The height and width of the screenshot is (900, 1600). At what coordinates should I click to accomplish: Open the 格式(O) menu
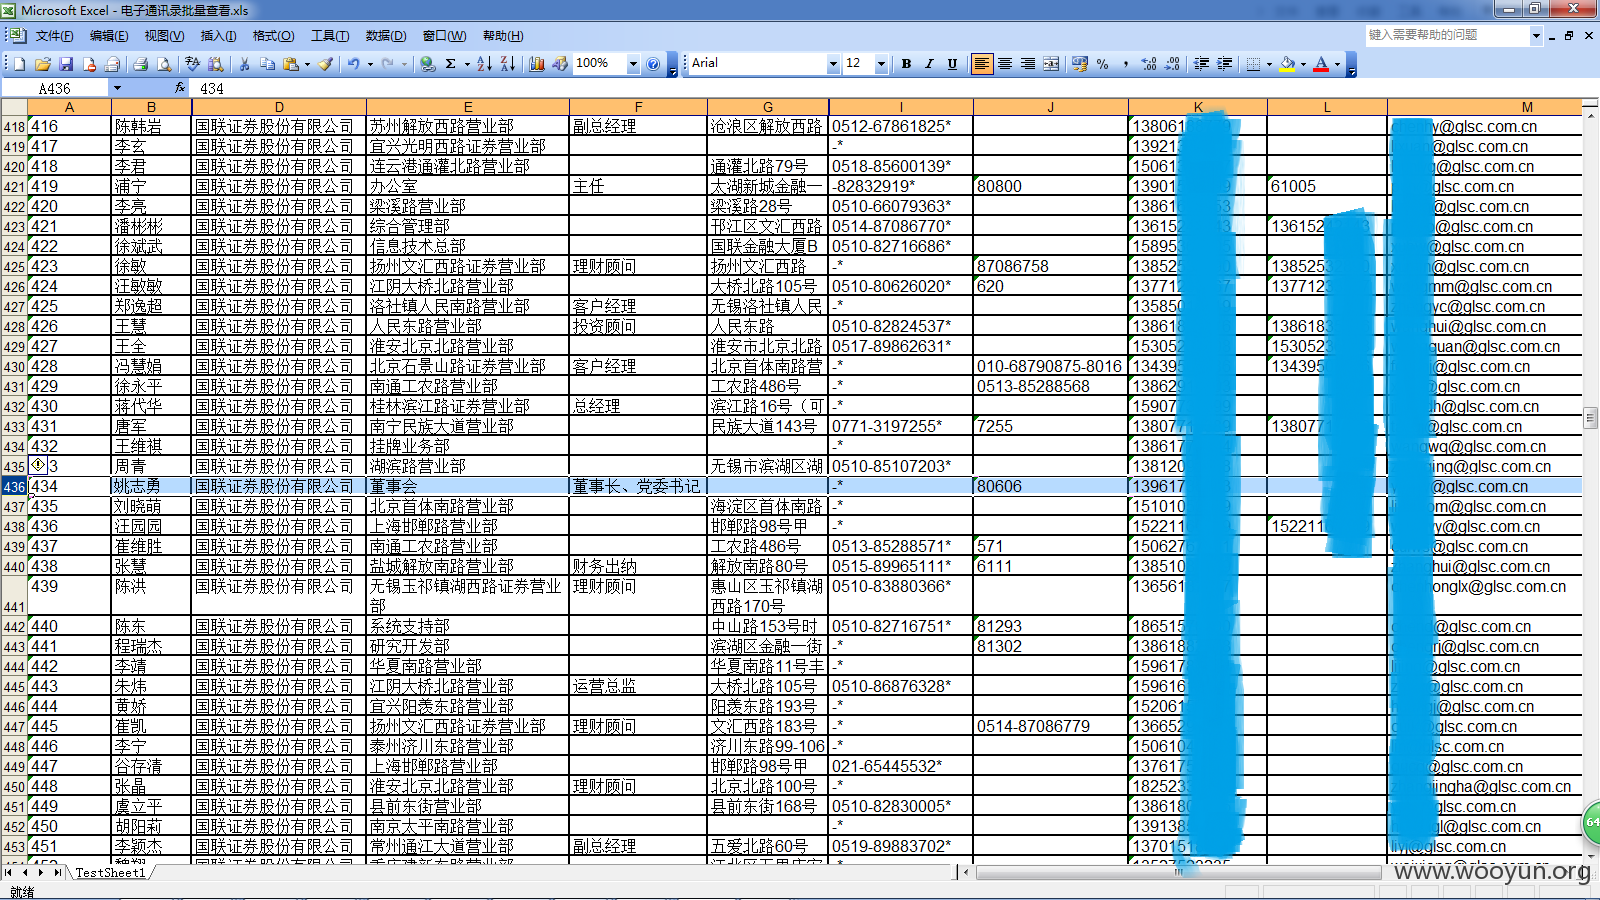[273, 36]
